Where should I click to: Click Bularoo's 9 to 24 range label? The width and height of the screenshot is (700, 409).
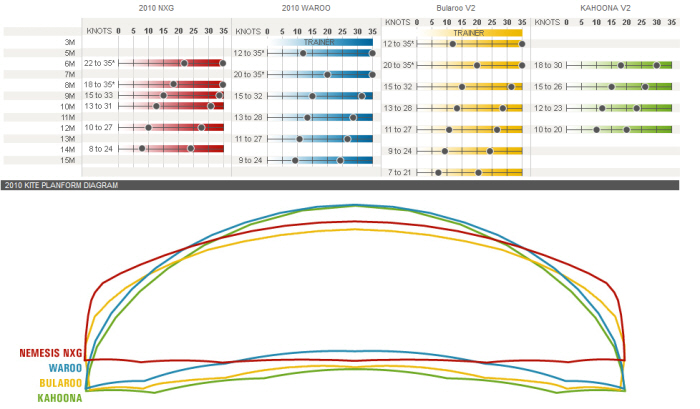[400, 150]
